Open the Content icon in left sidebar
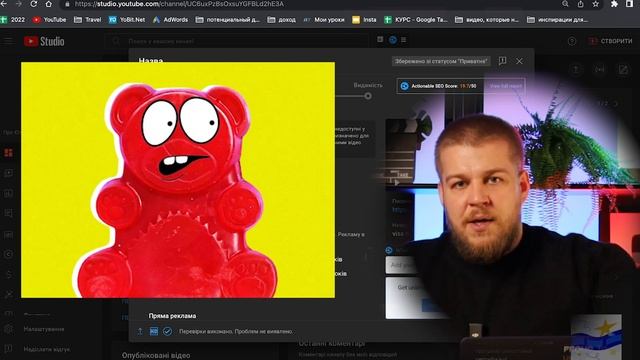 (x=9, y=173)
